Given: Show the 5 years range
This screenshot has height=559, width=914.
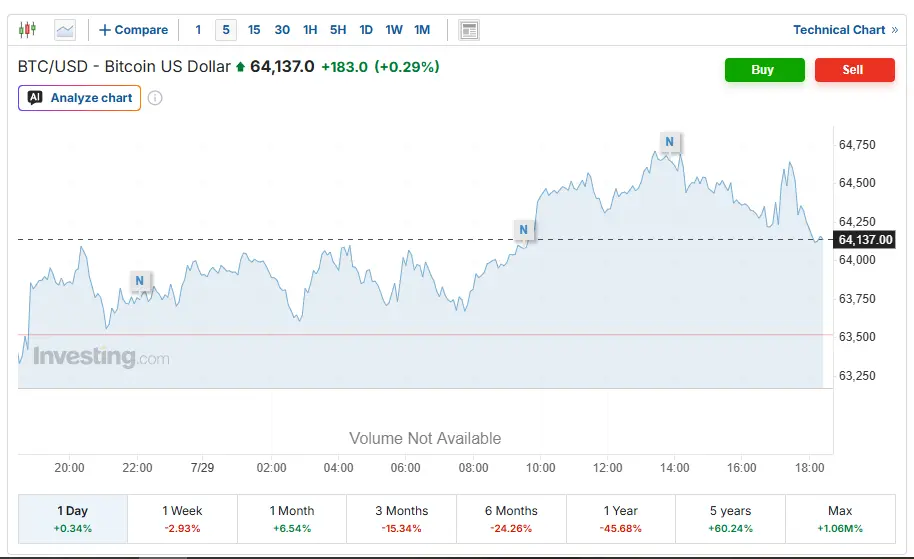Looking at the screenshot, I should pos(730,519).
